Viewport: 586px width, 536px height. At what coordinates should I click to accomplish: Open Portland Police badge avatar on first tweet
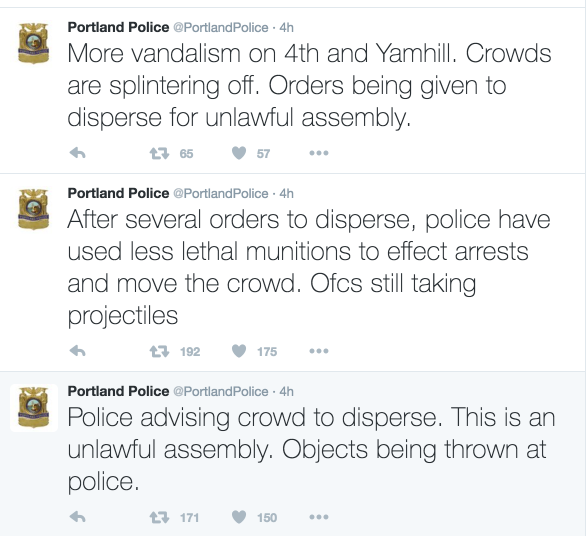click(34, 43)
